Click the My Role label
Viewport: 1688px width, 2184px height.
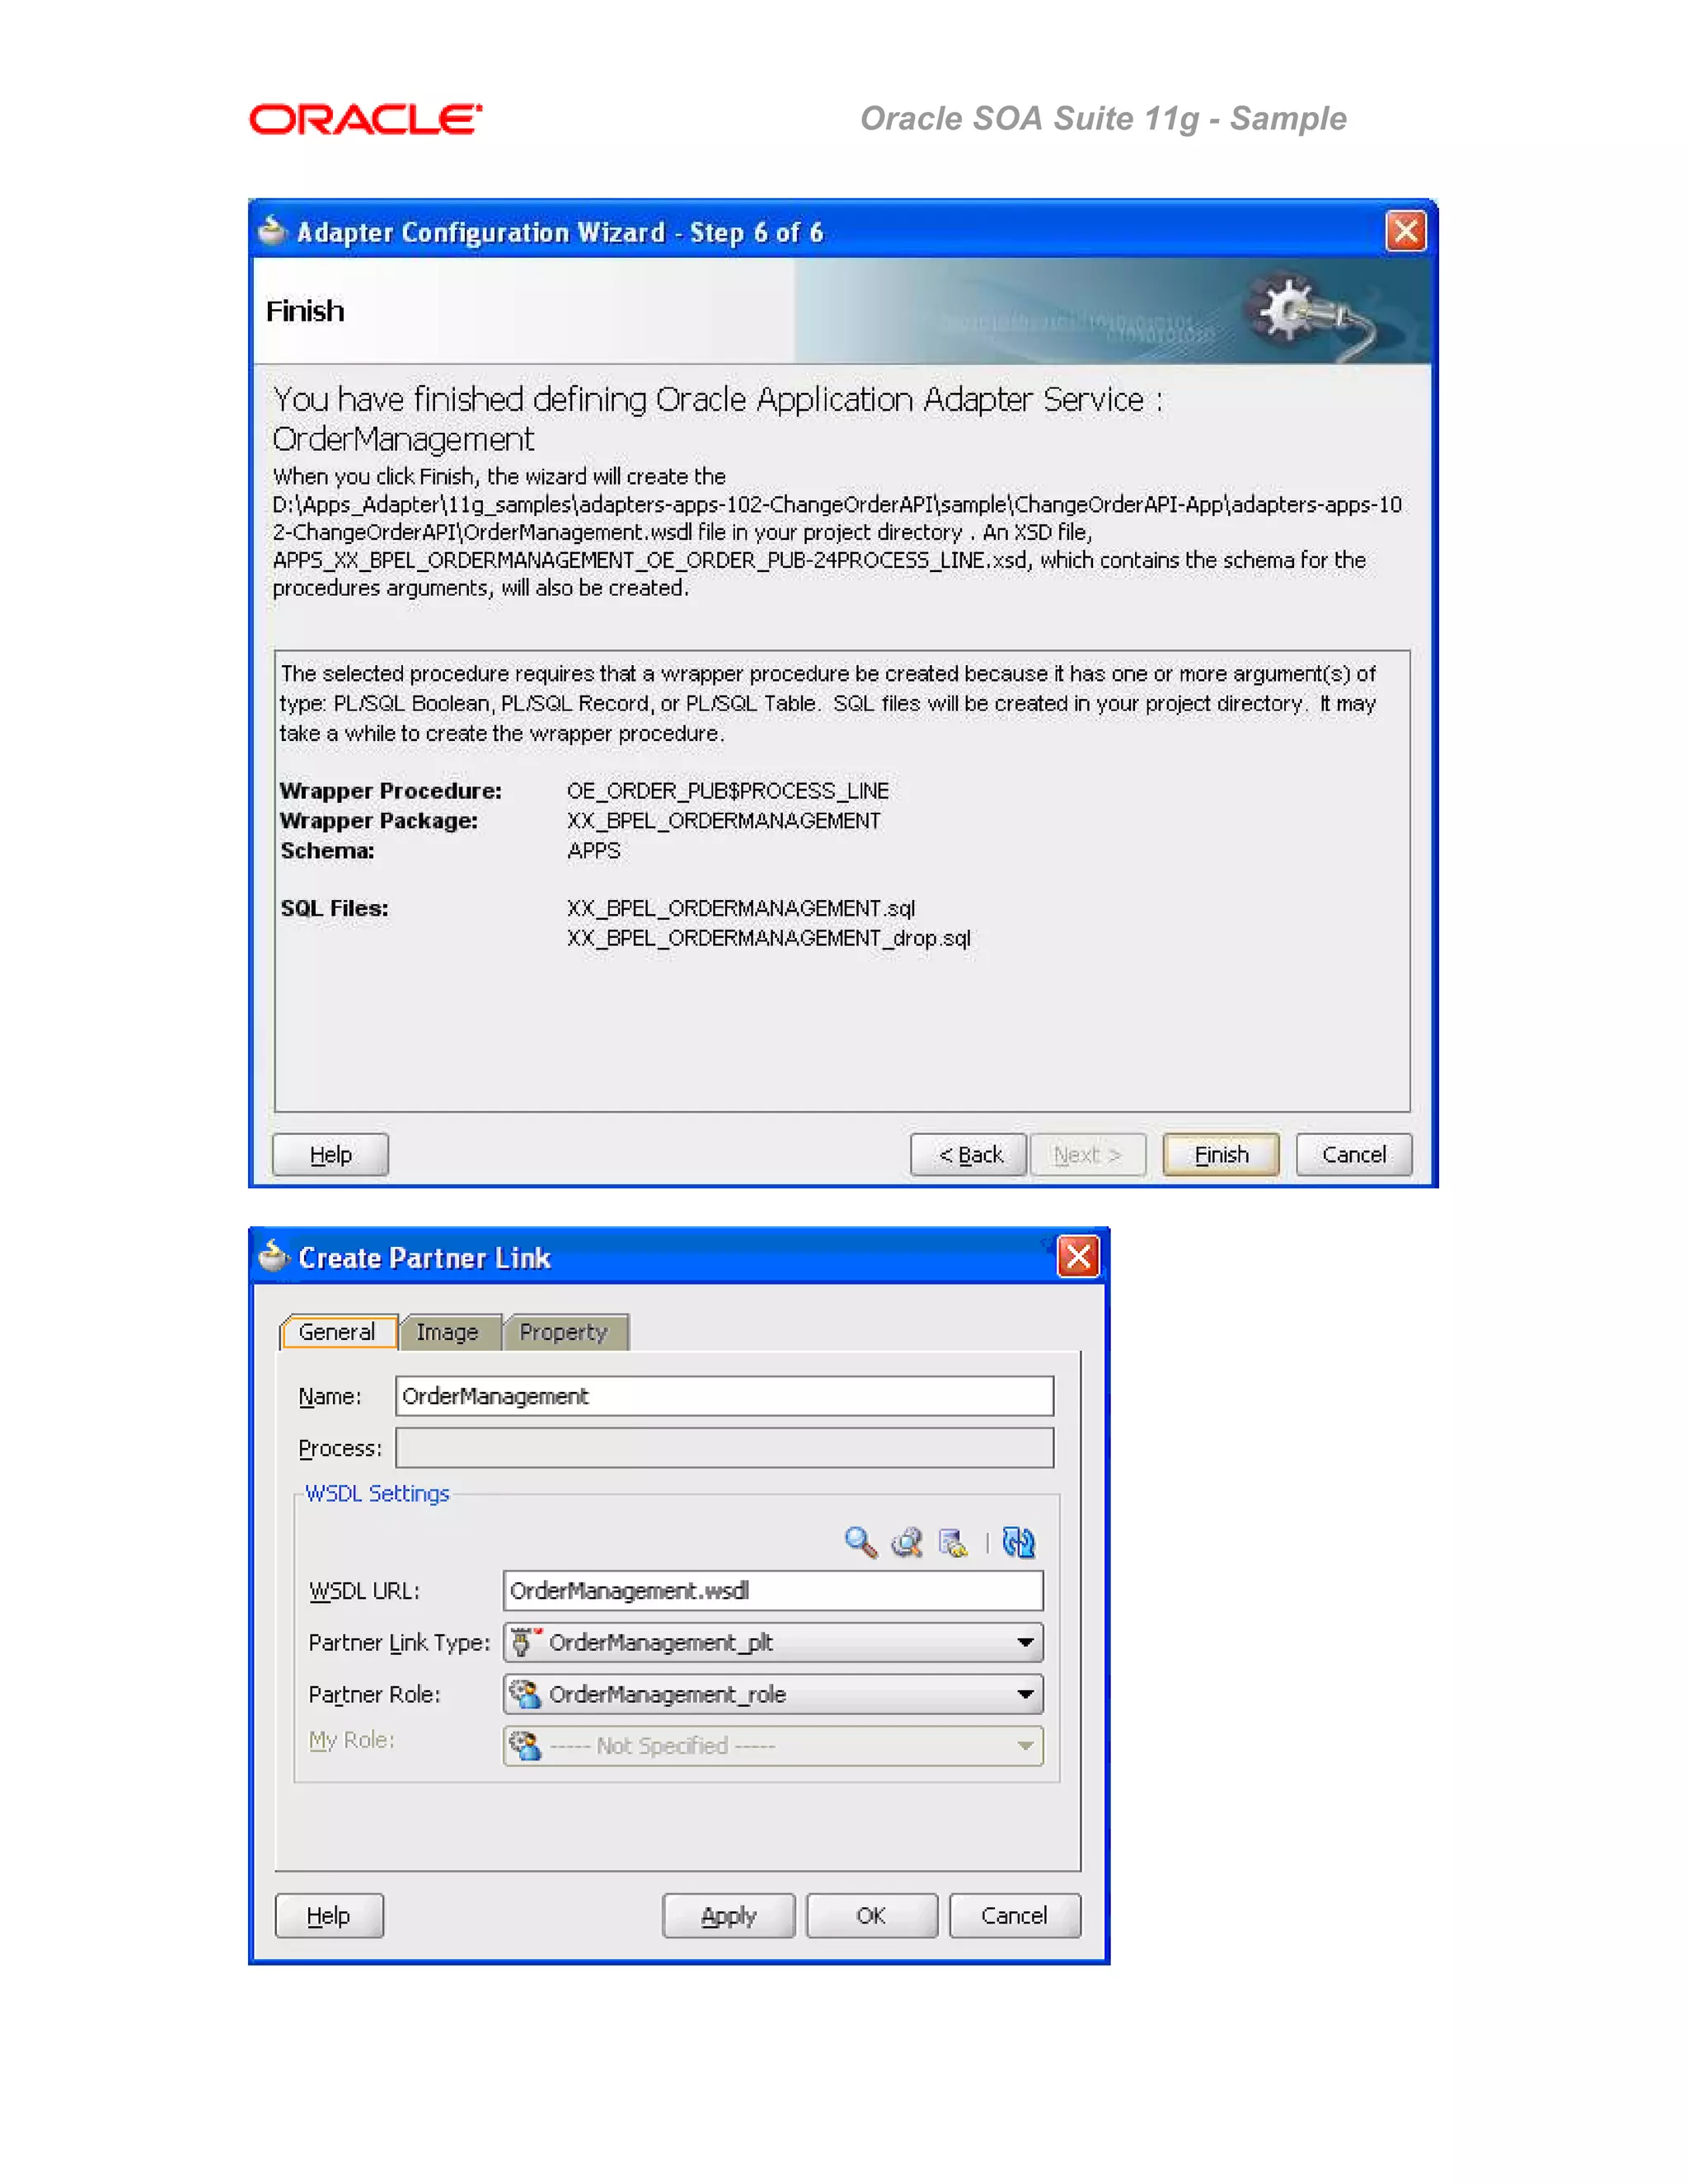[x=352, y=1741]
